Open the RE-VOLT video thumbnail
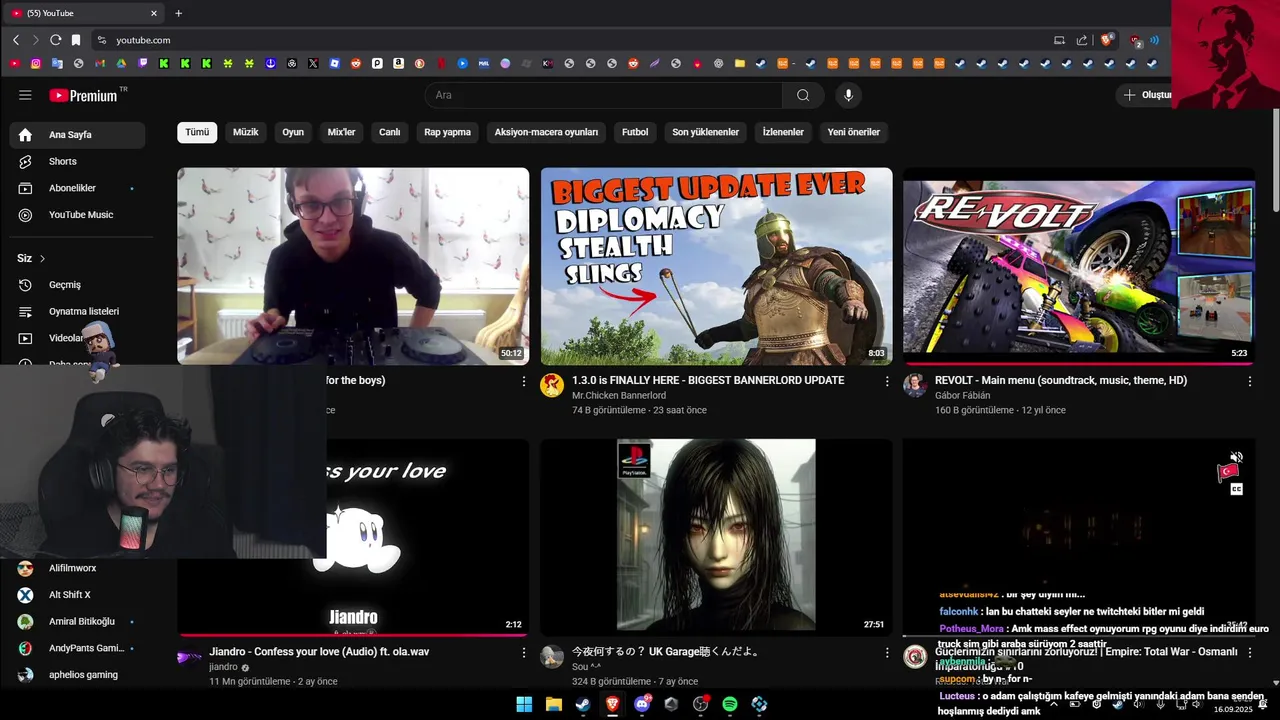1280x720 pixels. tap(1079, 266)
